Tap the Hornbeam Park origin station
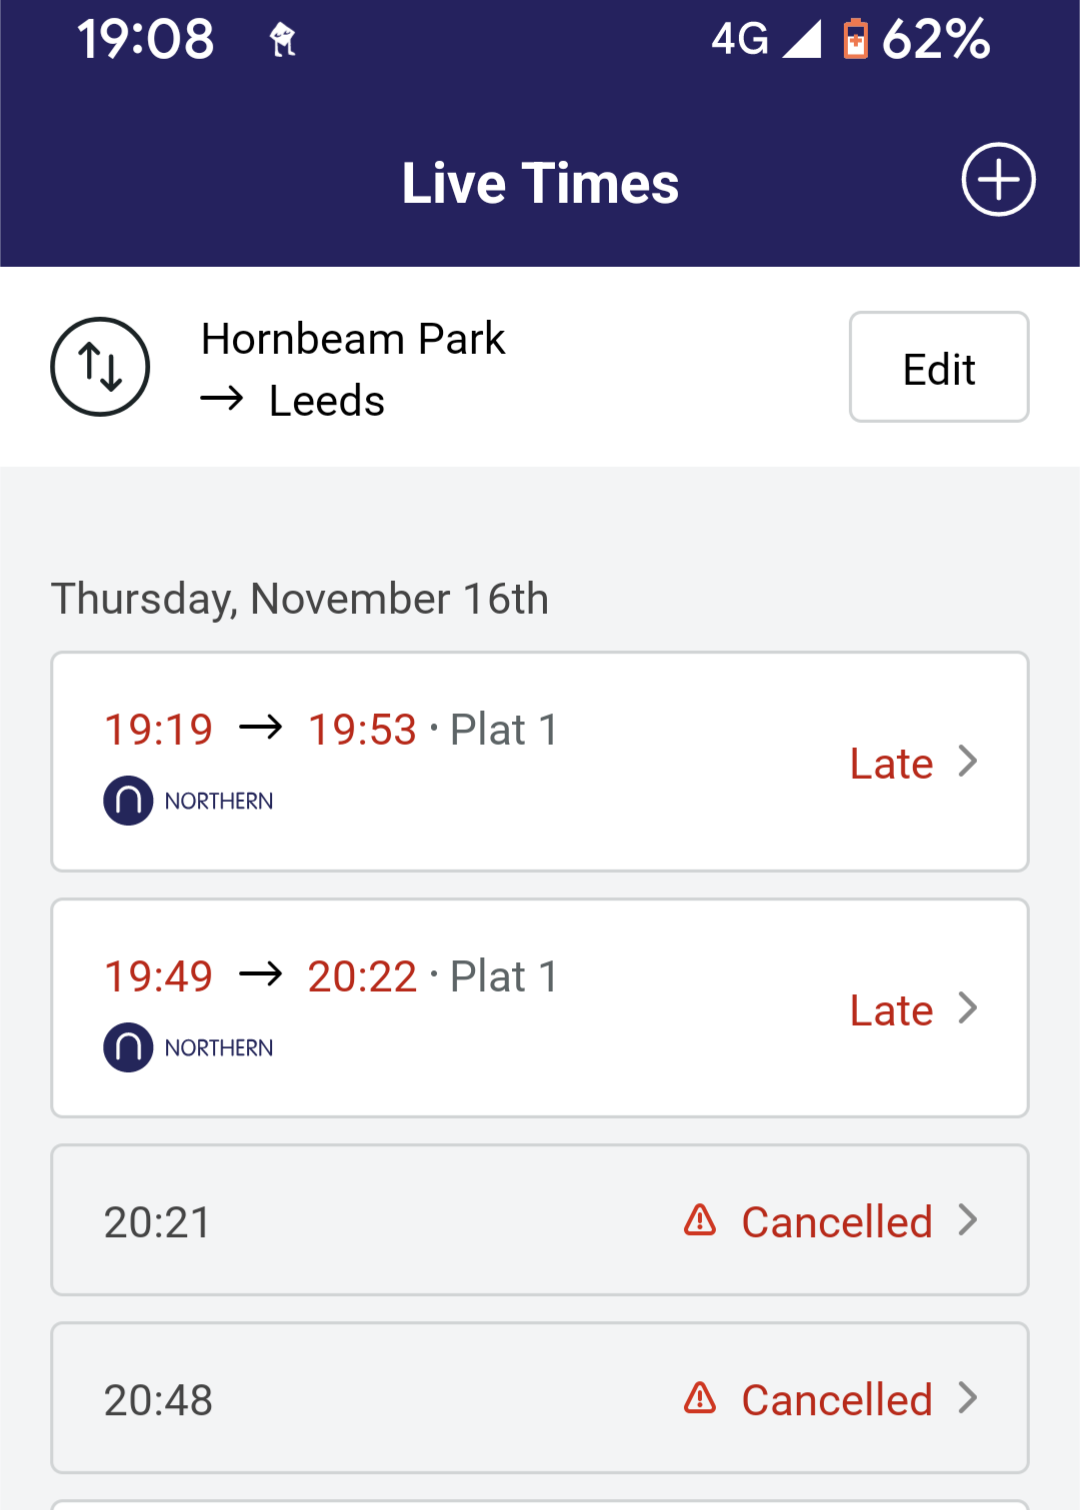This screenshot has height=1510, width=1080. click(353, 339)
